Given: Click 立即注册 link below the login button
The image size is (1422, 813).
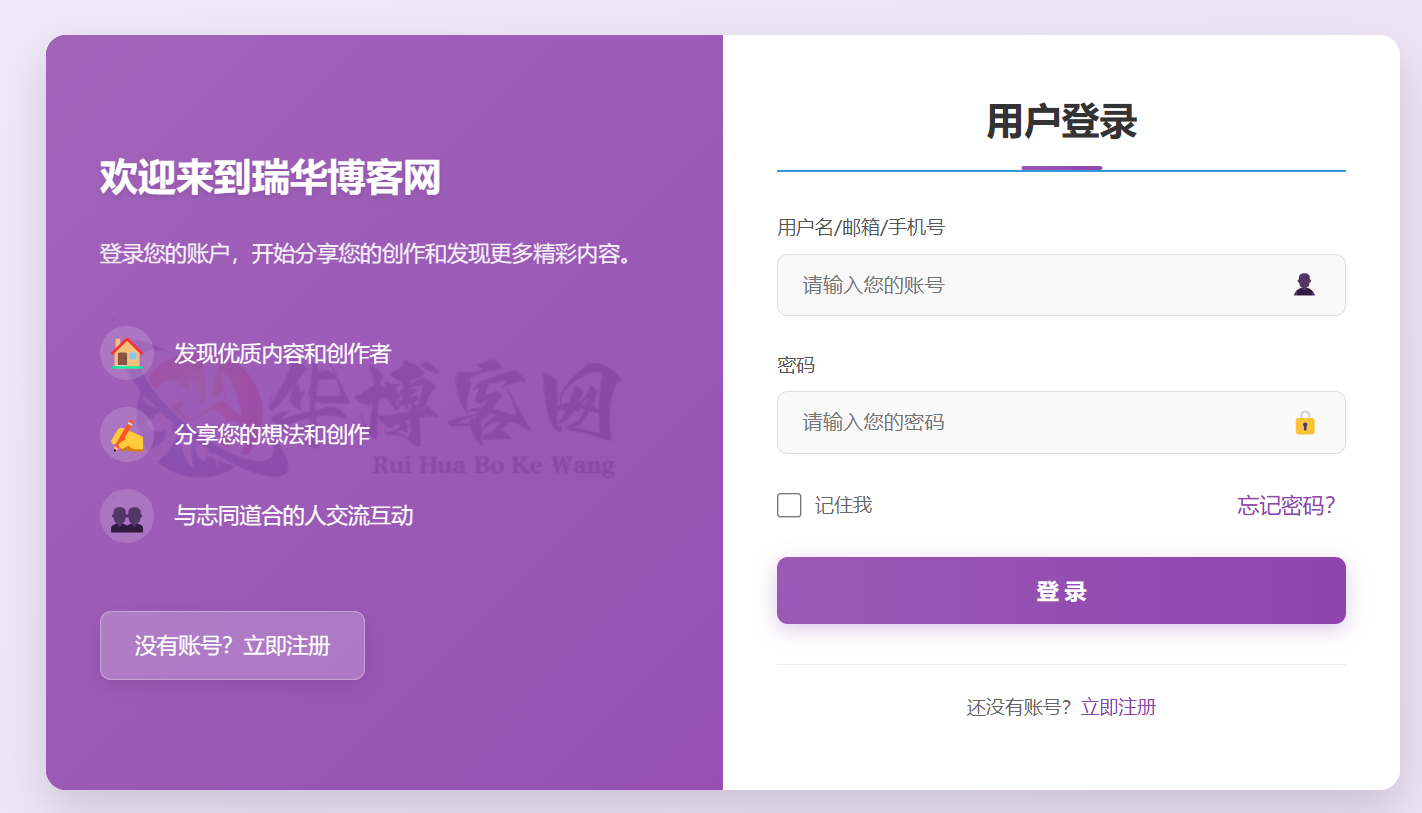Looking at the screenshot, I should pyautogui.click(x=1118, y=707).
